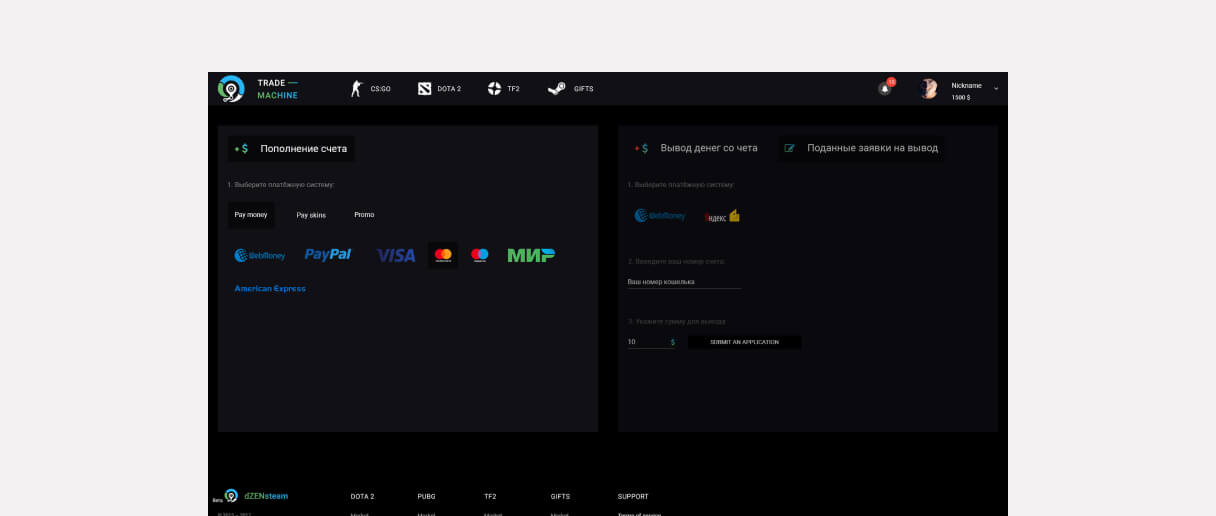Select WebMoney in the withdrawal panel
The width and height of the screenshot is (1216, 516).
[660, 215]
